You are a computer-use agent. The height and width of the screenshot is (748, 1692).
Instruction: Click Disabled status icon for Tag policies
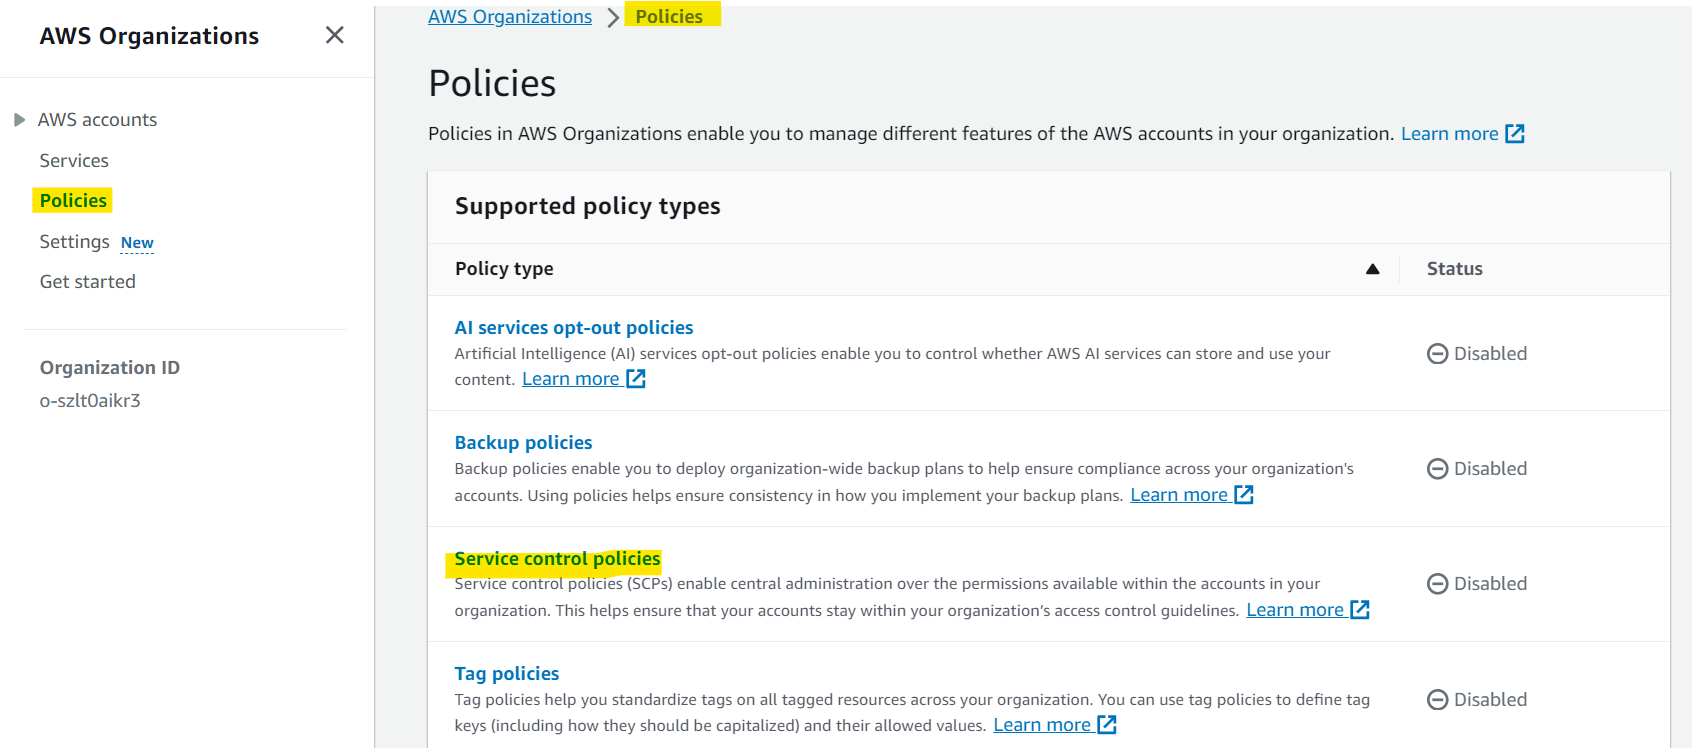[x=1437, y=700]
